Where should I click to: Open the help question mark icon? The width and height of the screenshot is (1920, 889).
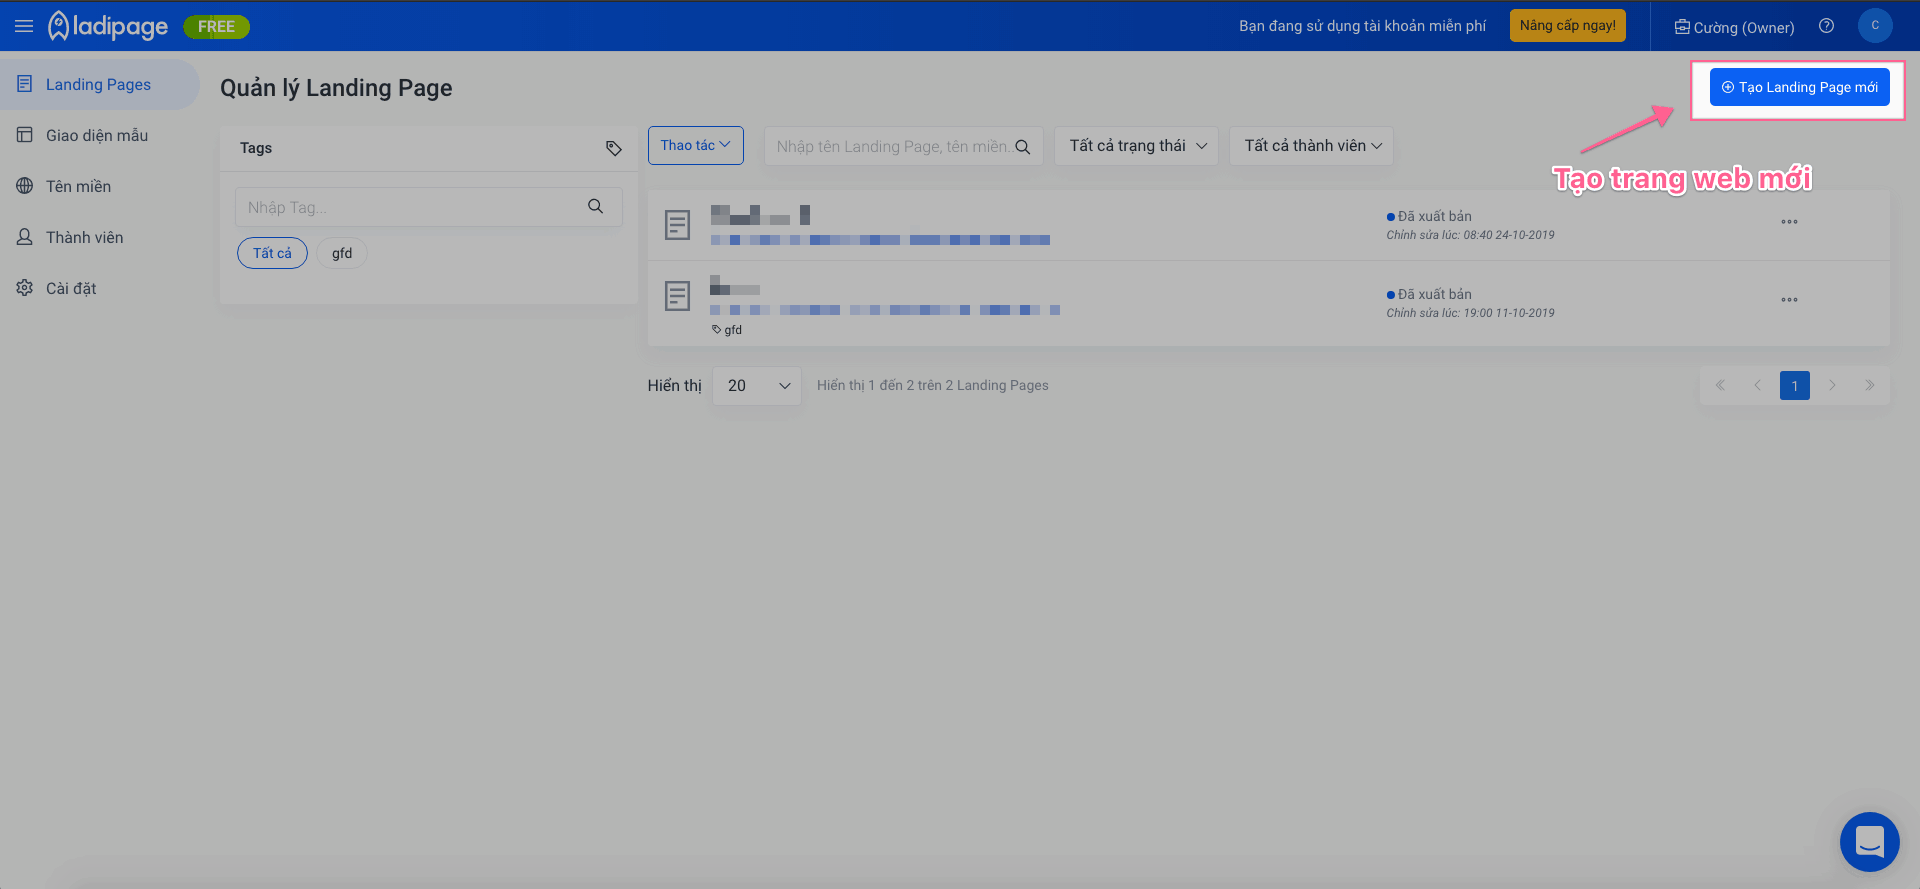[x=1826, y=26]
